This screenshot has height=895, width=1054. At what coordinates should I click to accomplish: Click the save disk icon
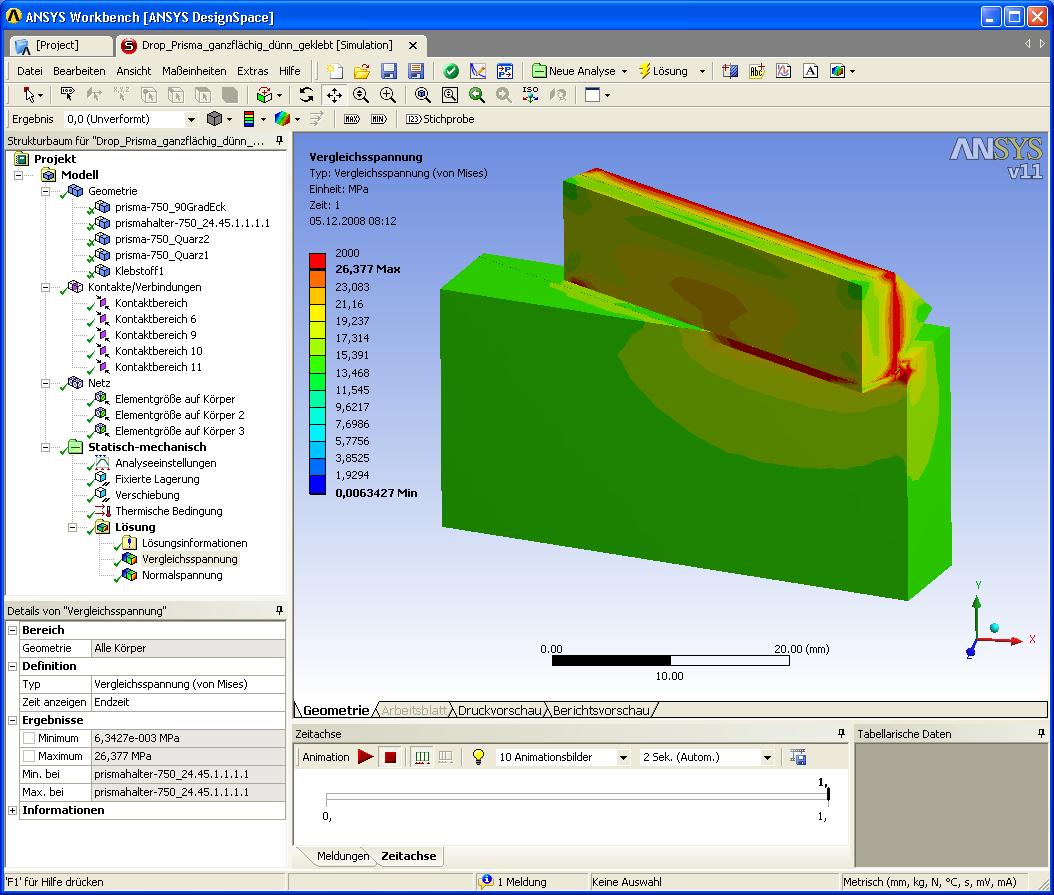click(x=389, y=71)
